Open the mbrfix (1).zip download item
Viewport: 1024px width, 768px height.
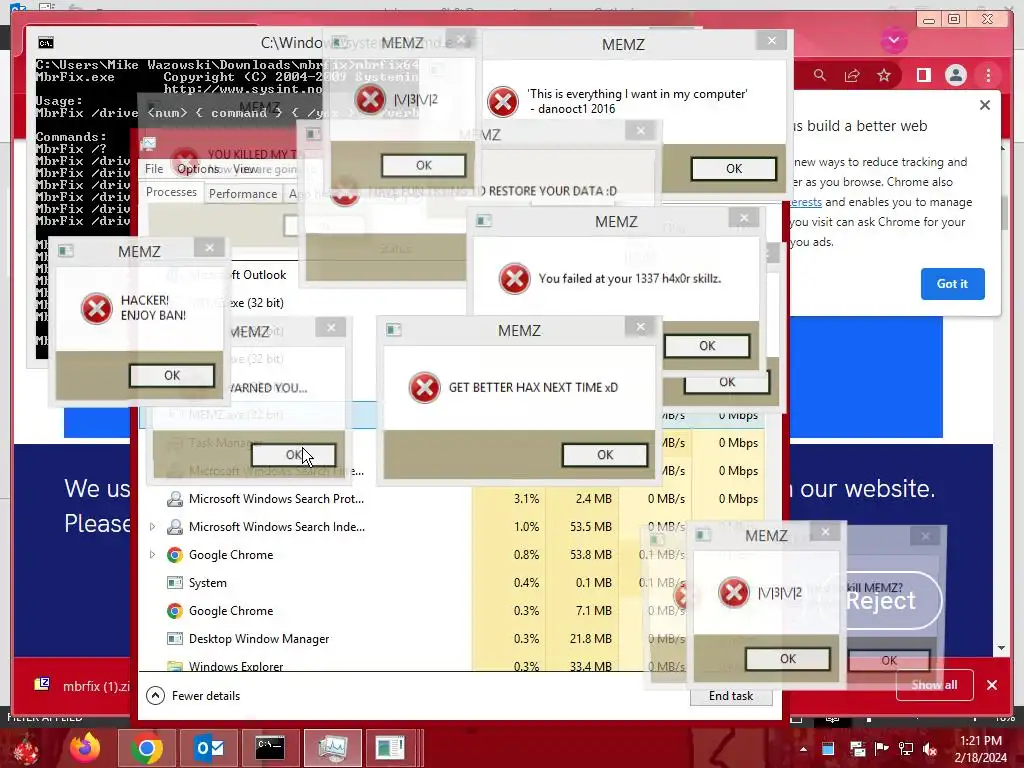pos(82,686)
